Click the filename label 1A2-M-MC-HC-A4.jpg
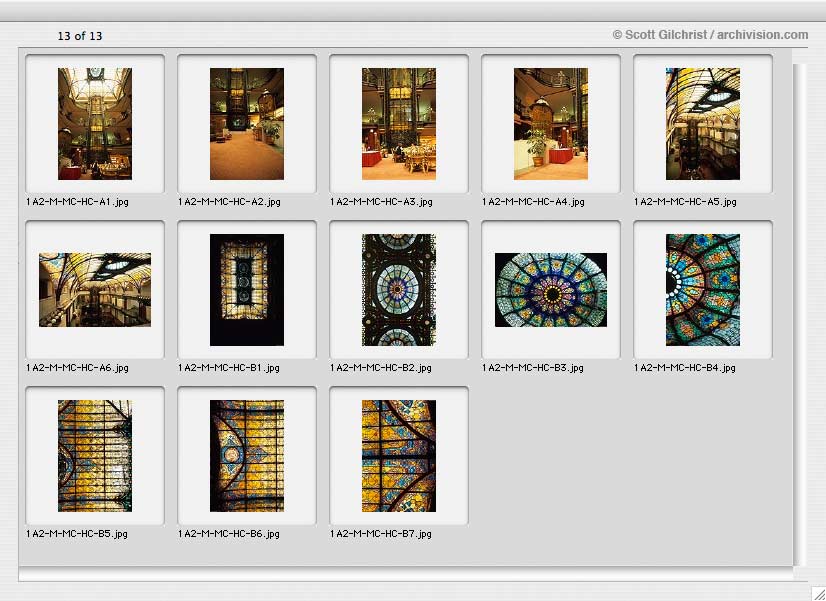 click(533, 202)
